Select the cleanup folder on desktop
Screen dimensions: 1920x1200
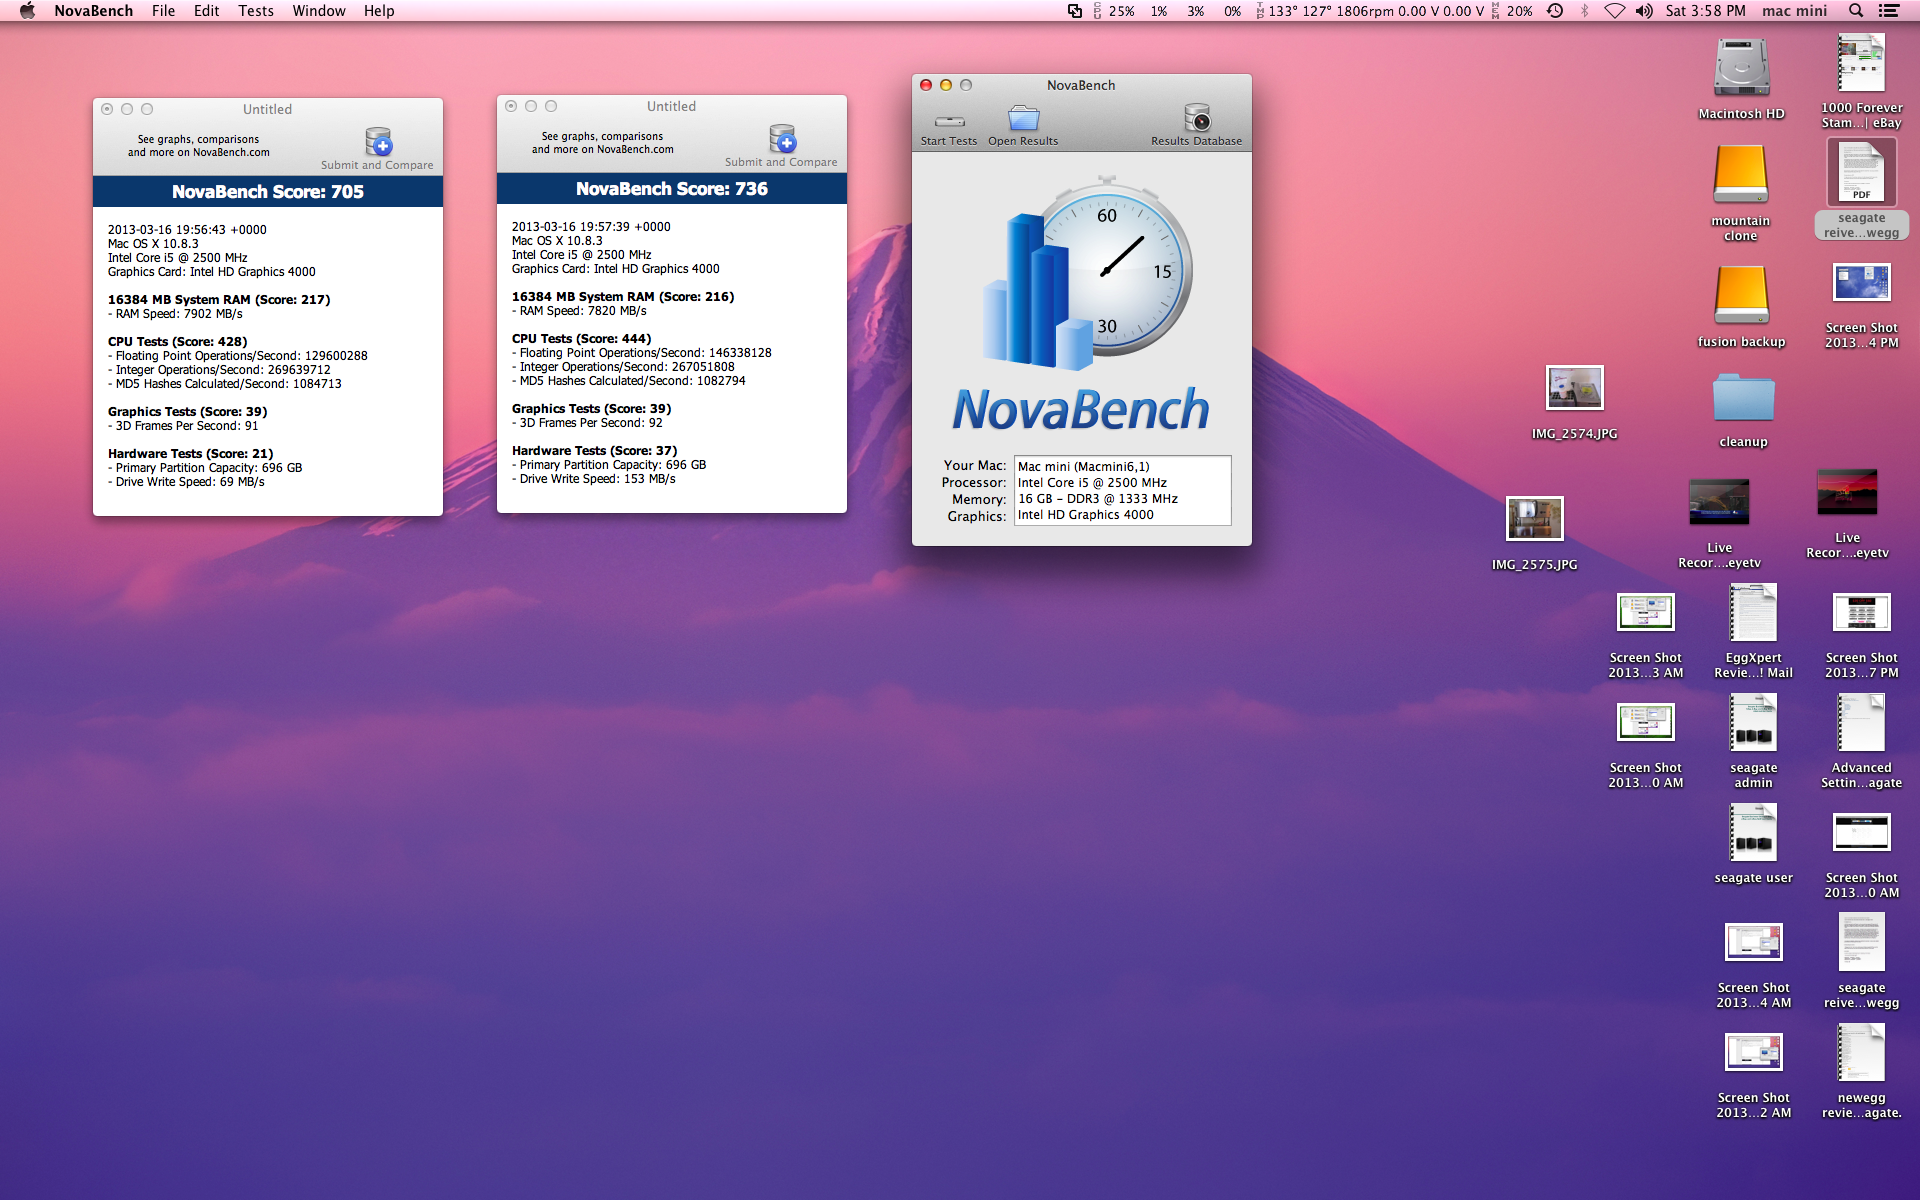pos(1743,398)
